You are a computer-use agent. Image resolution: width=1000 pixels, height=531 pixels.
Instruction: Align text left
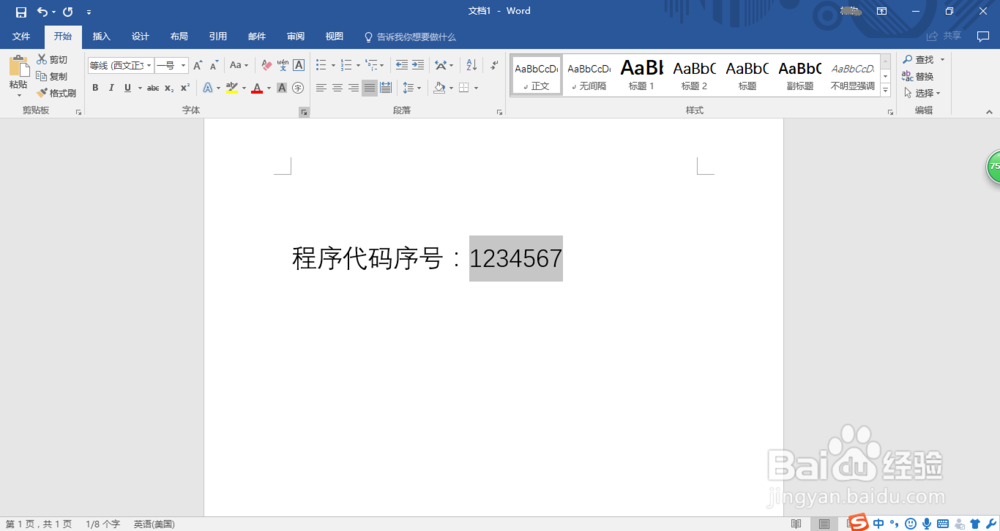(x=321, y=88)
